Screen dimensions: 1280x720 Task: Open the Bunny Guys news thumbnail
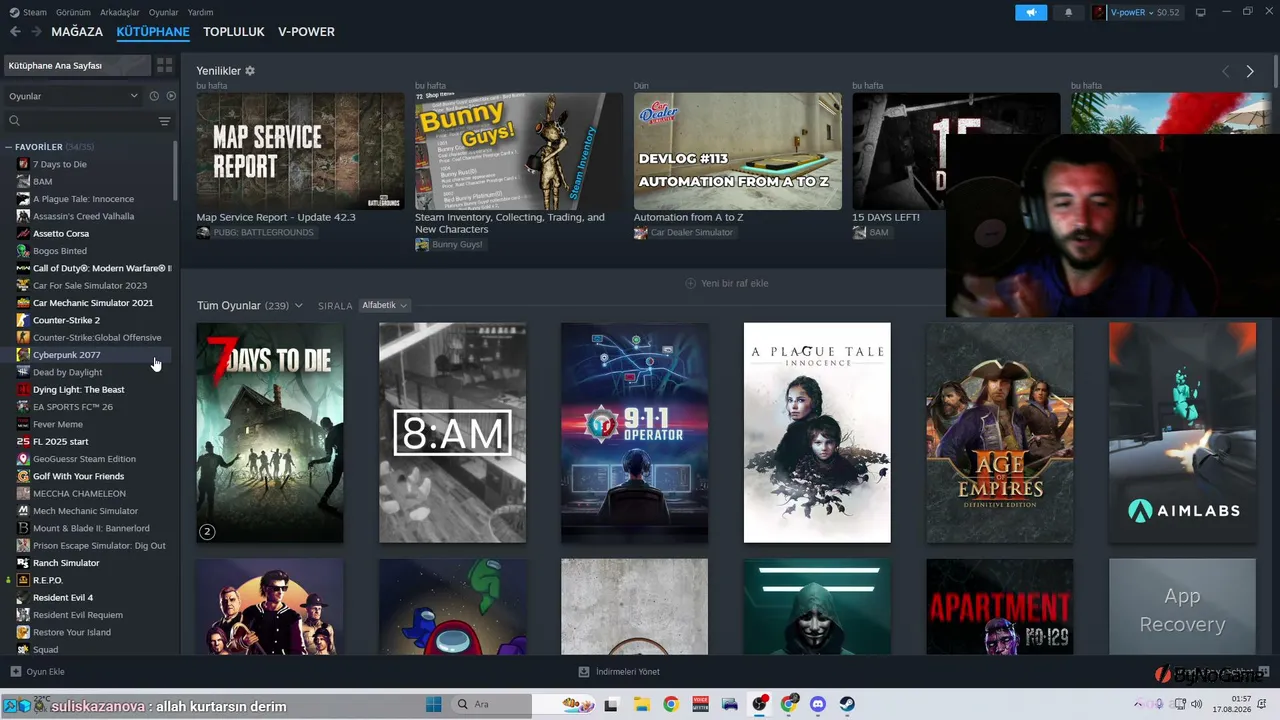click(x=519, y=151)
